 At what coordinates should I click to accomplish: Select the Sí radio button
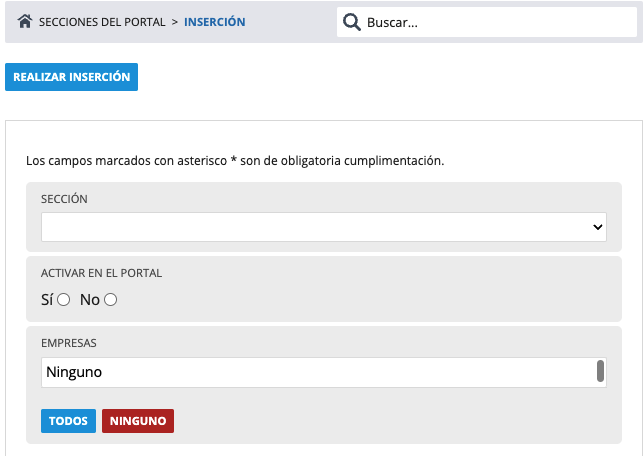pyautogui.click(x=64, y=299)
